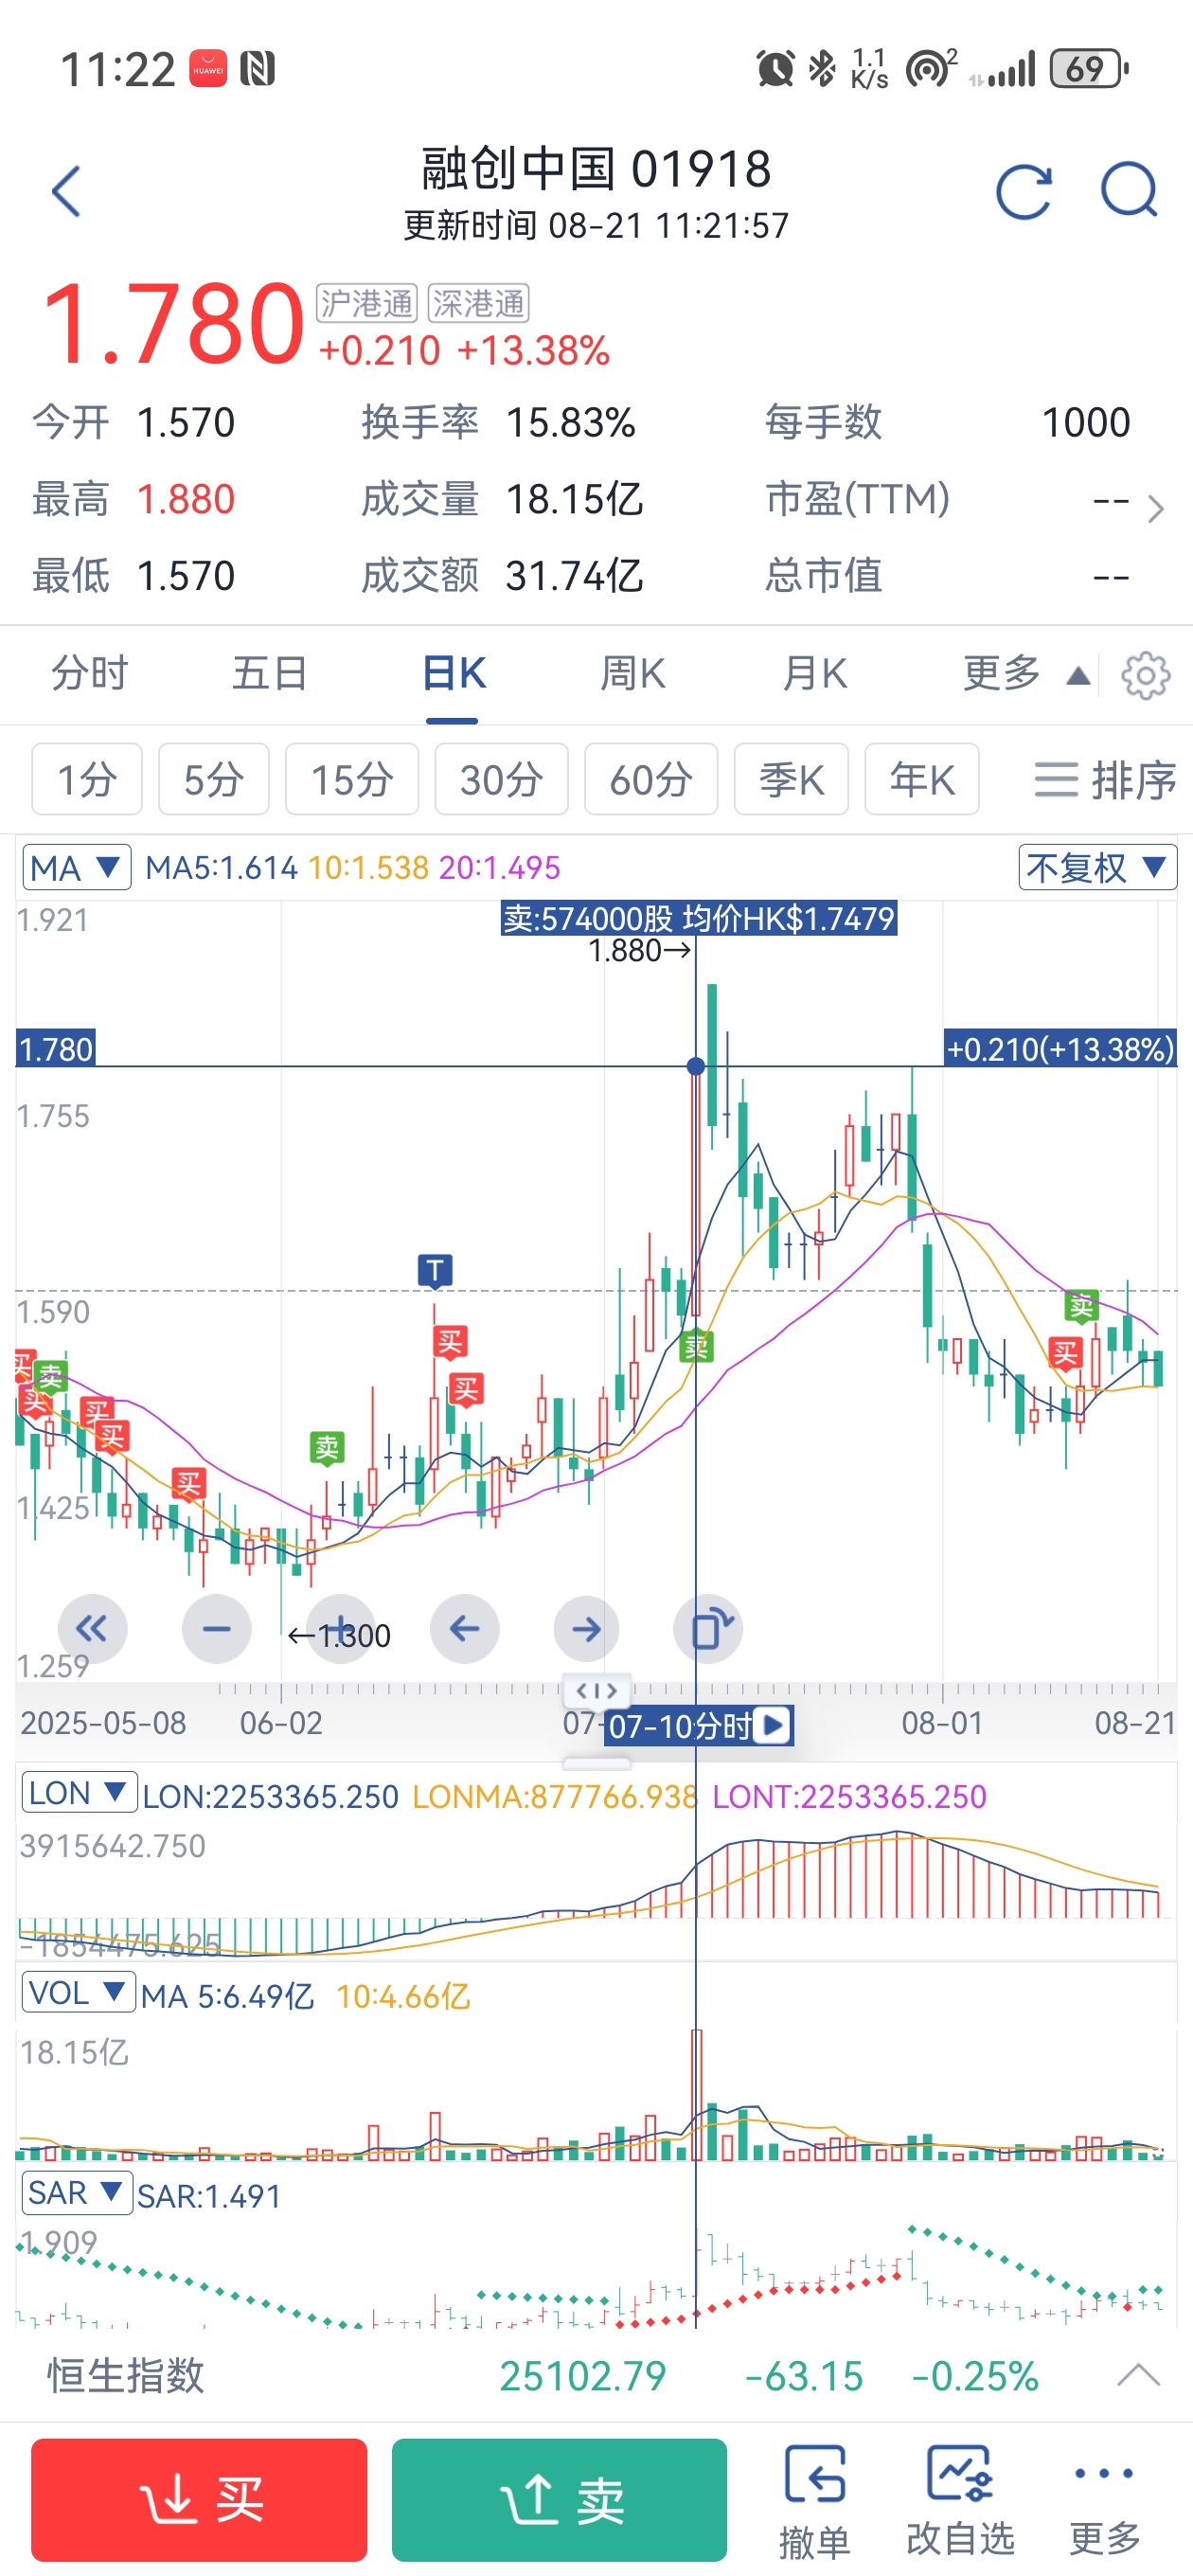Tap the 深港通 tag
The image size is (1193, 2576).
tap(478, 303)
